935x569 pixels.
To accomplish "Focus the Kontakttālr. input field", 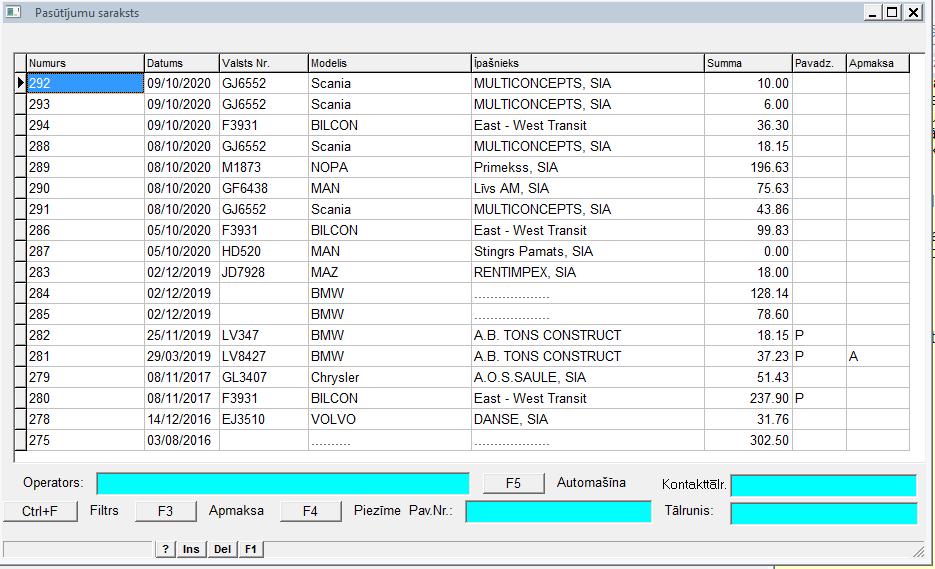I will pyautogui.click(x=823, y=485).
